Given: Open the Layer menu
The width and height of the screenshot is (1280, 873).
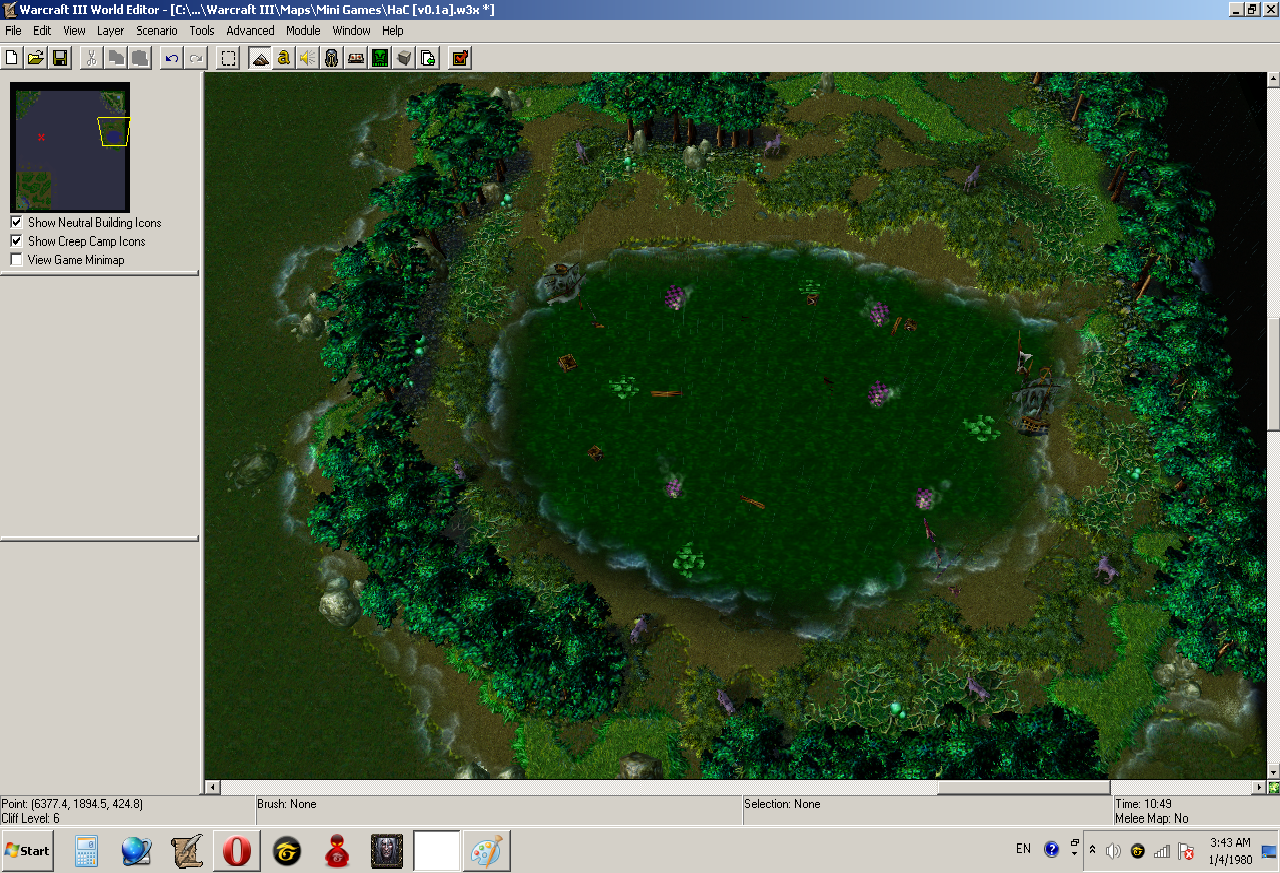Looking at the screenshot, I should (x=110, y=31).
